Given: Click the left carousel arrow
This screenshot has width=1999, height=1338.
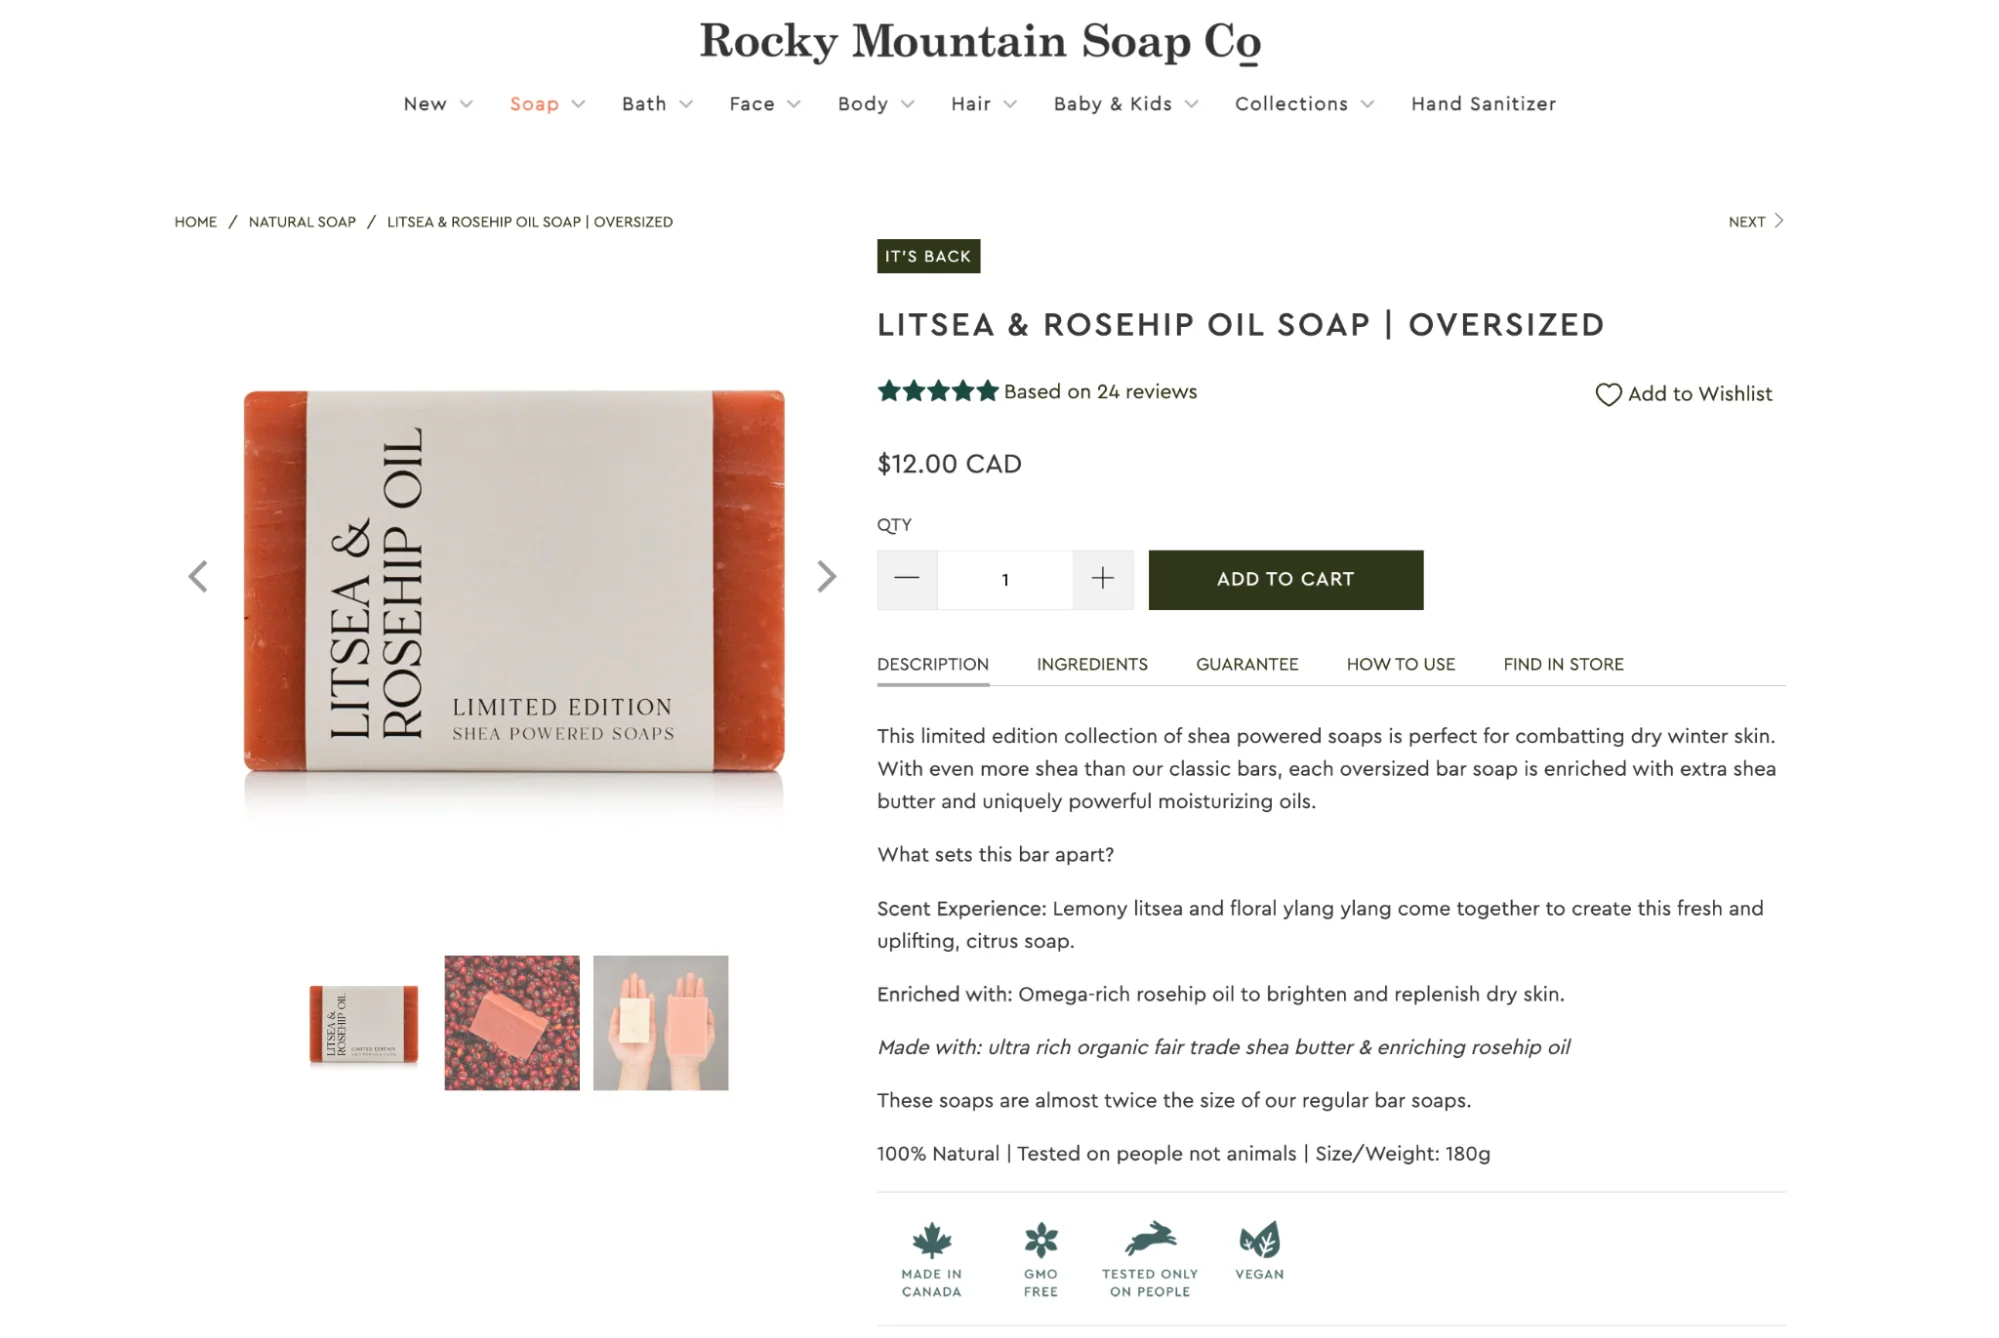Looking at the screenshot, I should 198,576.
